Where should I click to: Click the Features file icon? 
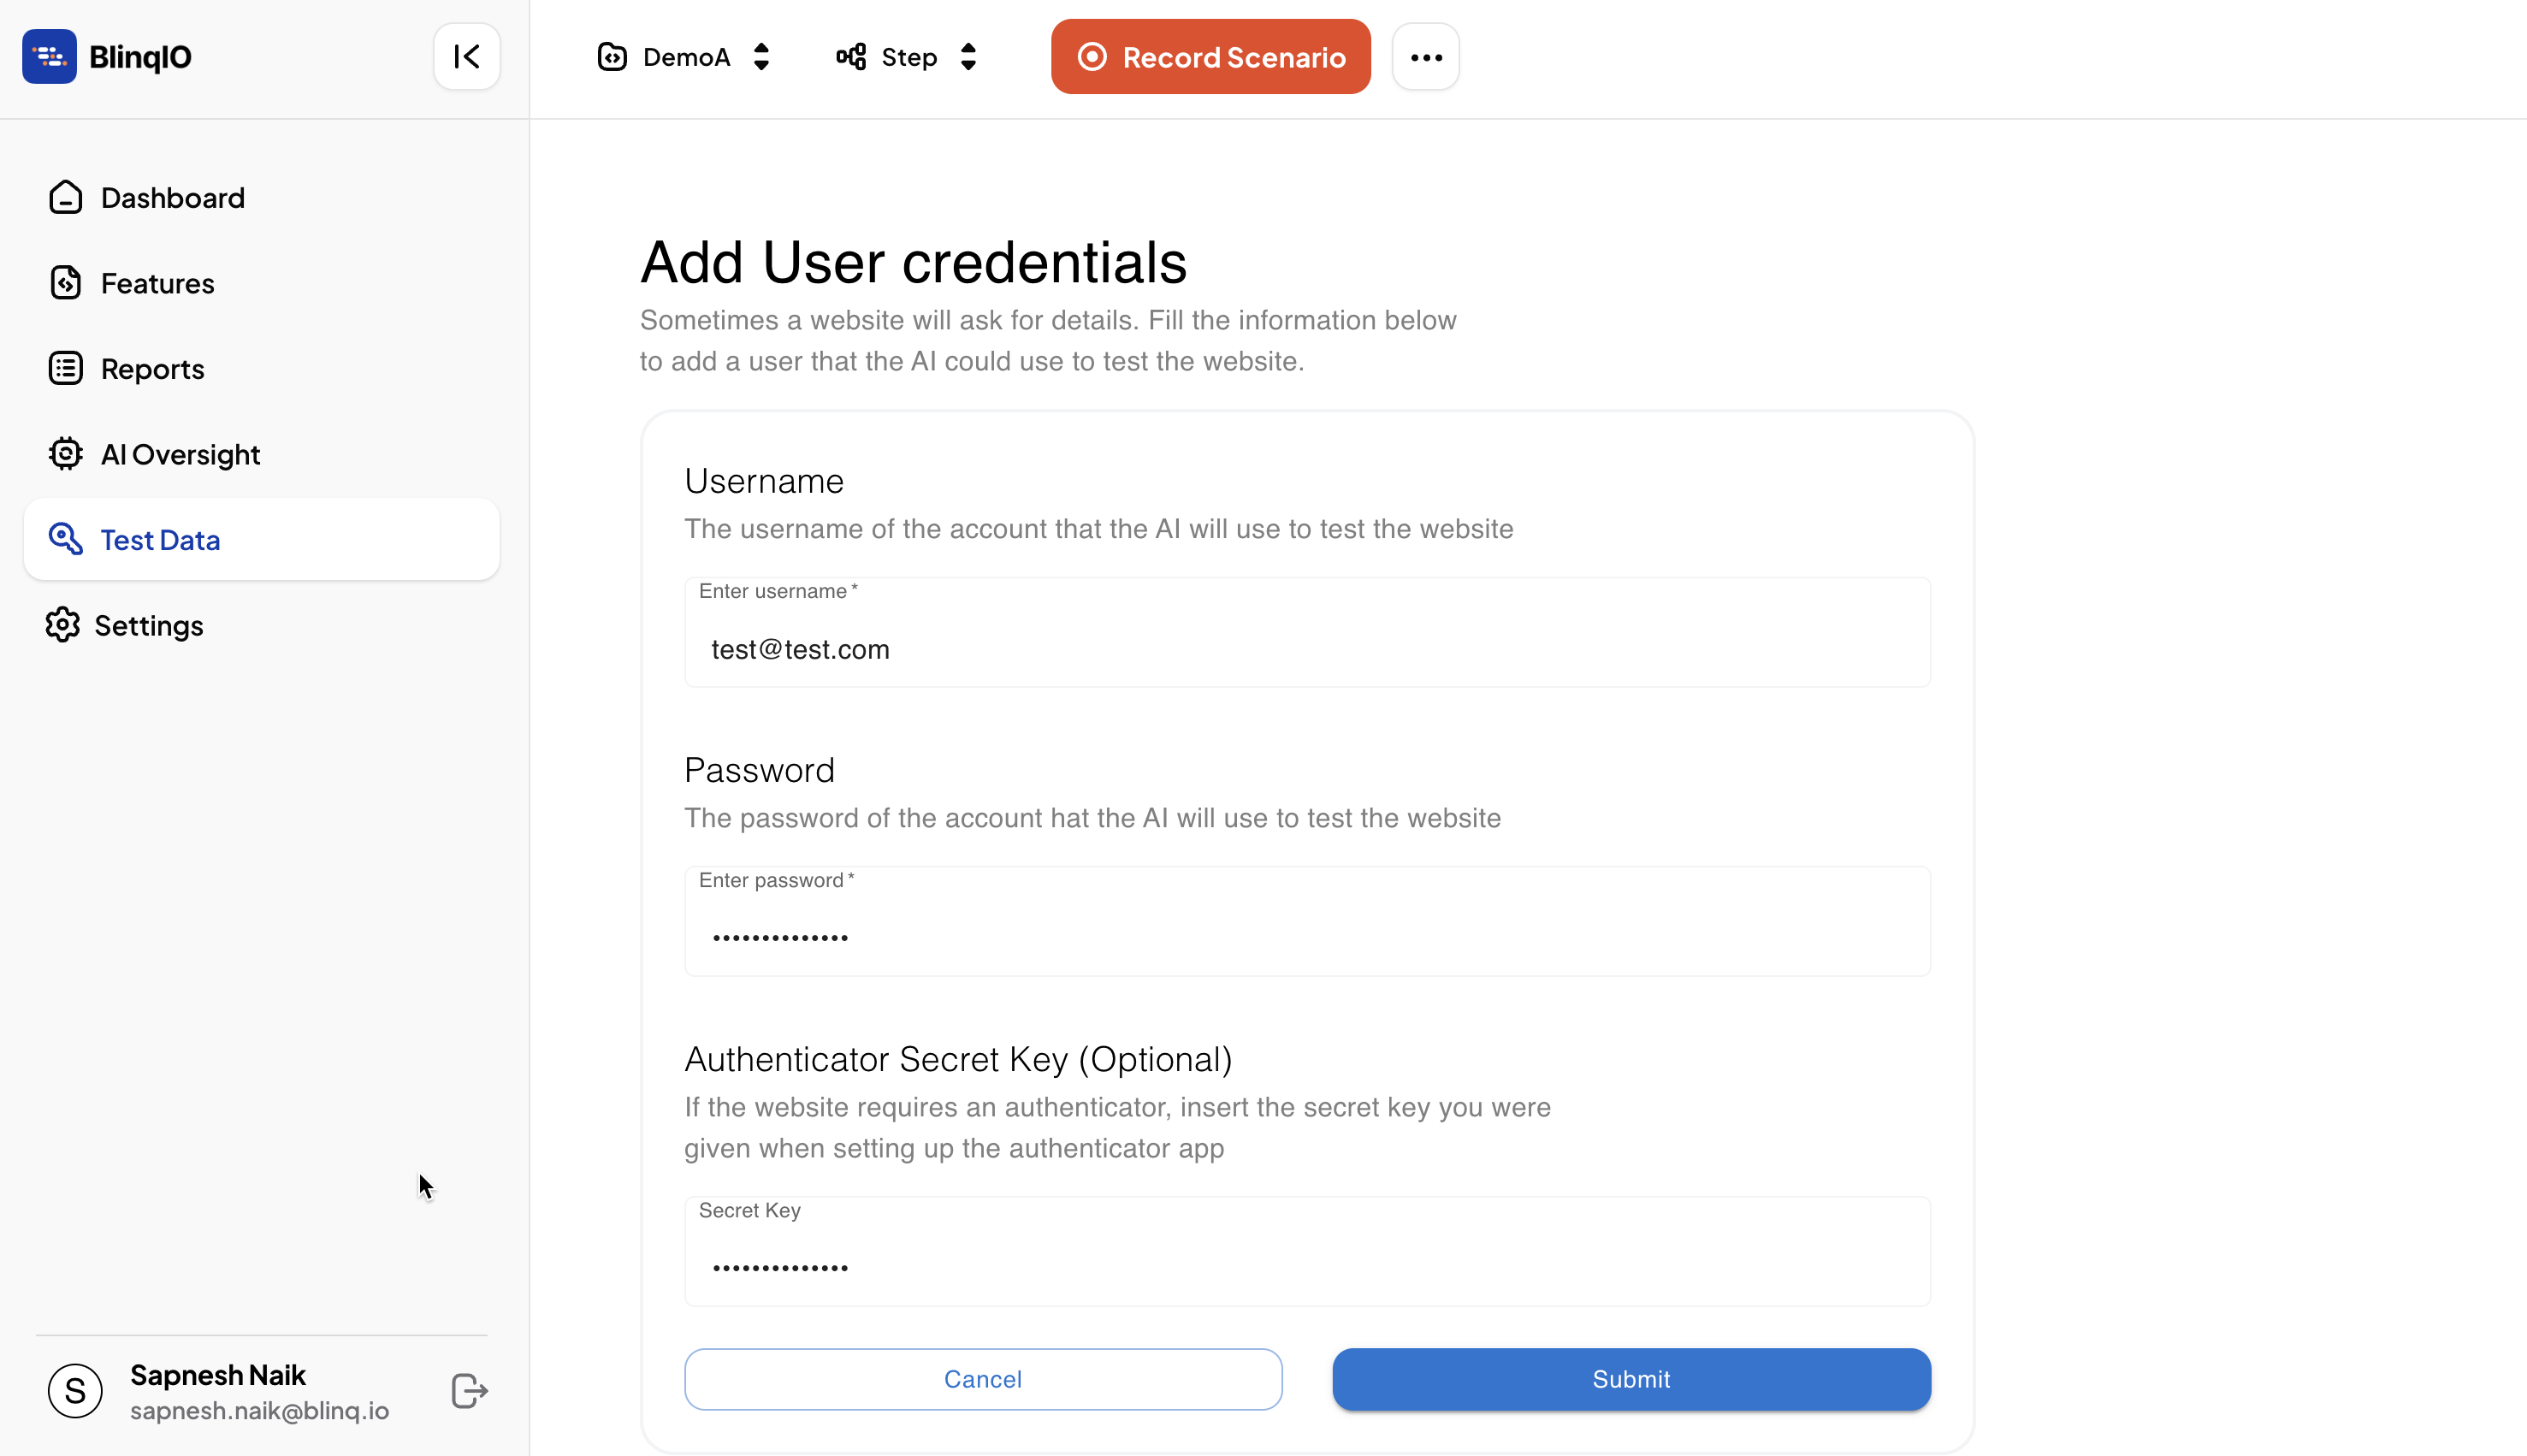[66, 283]
